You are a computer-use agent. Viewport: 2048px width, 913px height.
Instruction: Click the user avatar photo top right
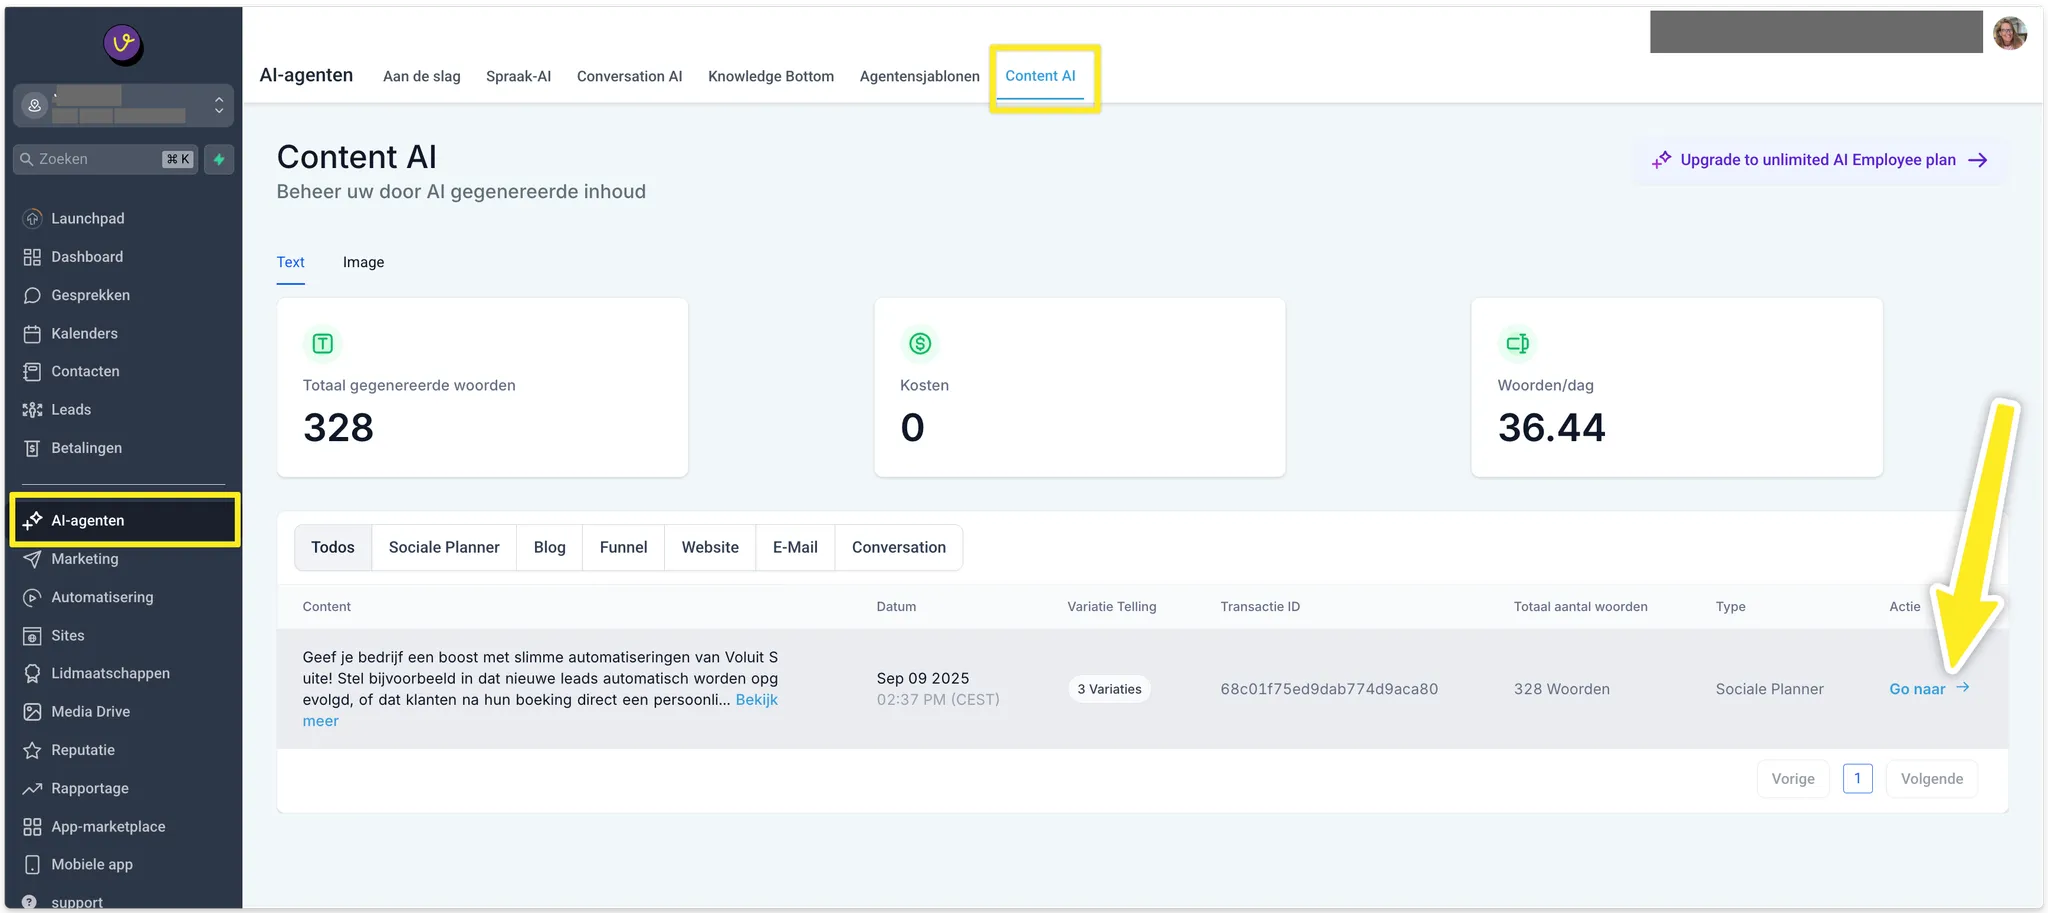tap(2009, 33)
